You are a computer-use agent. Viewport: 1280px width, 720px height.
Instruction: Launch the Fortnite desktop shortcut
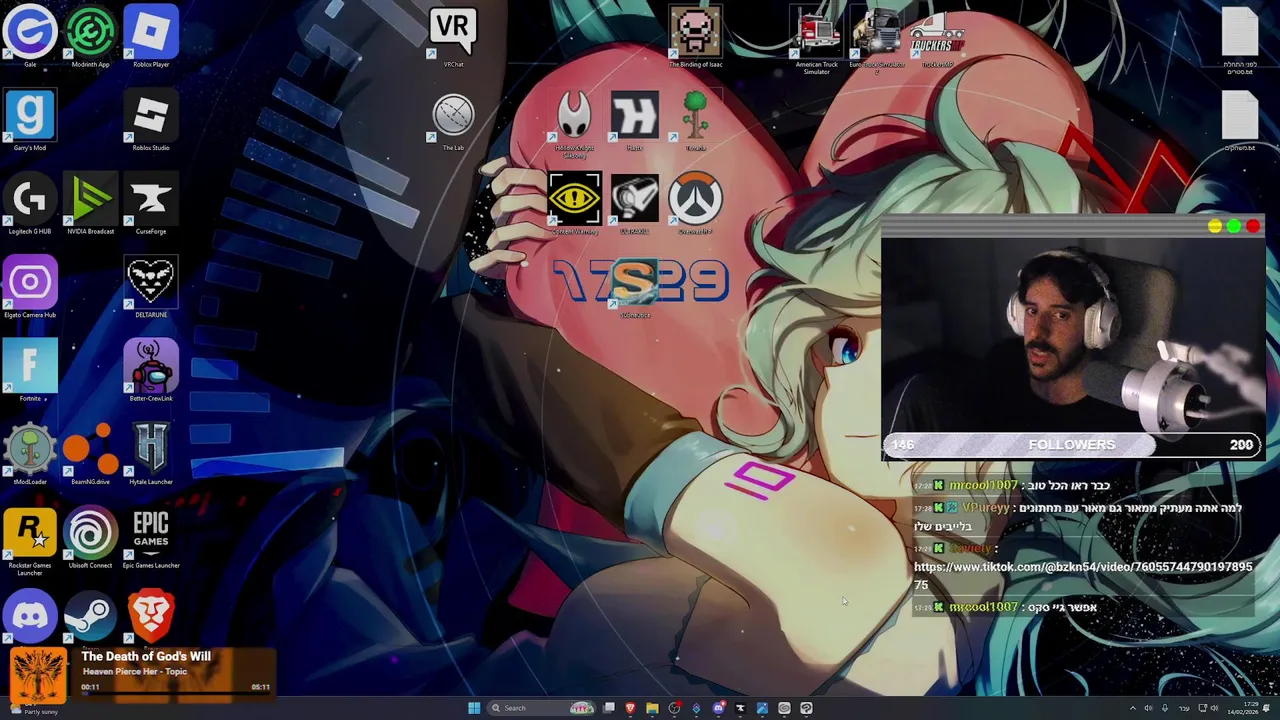pyautogui.click(x=30, y=370)
